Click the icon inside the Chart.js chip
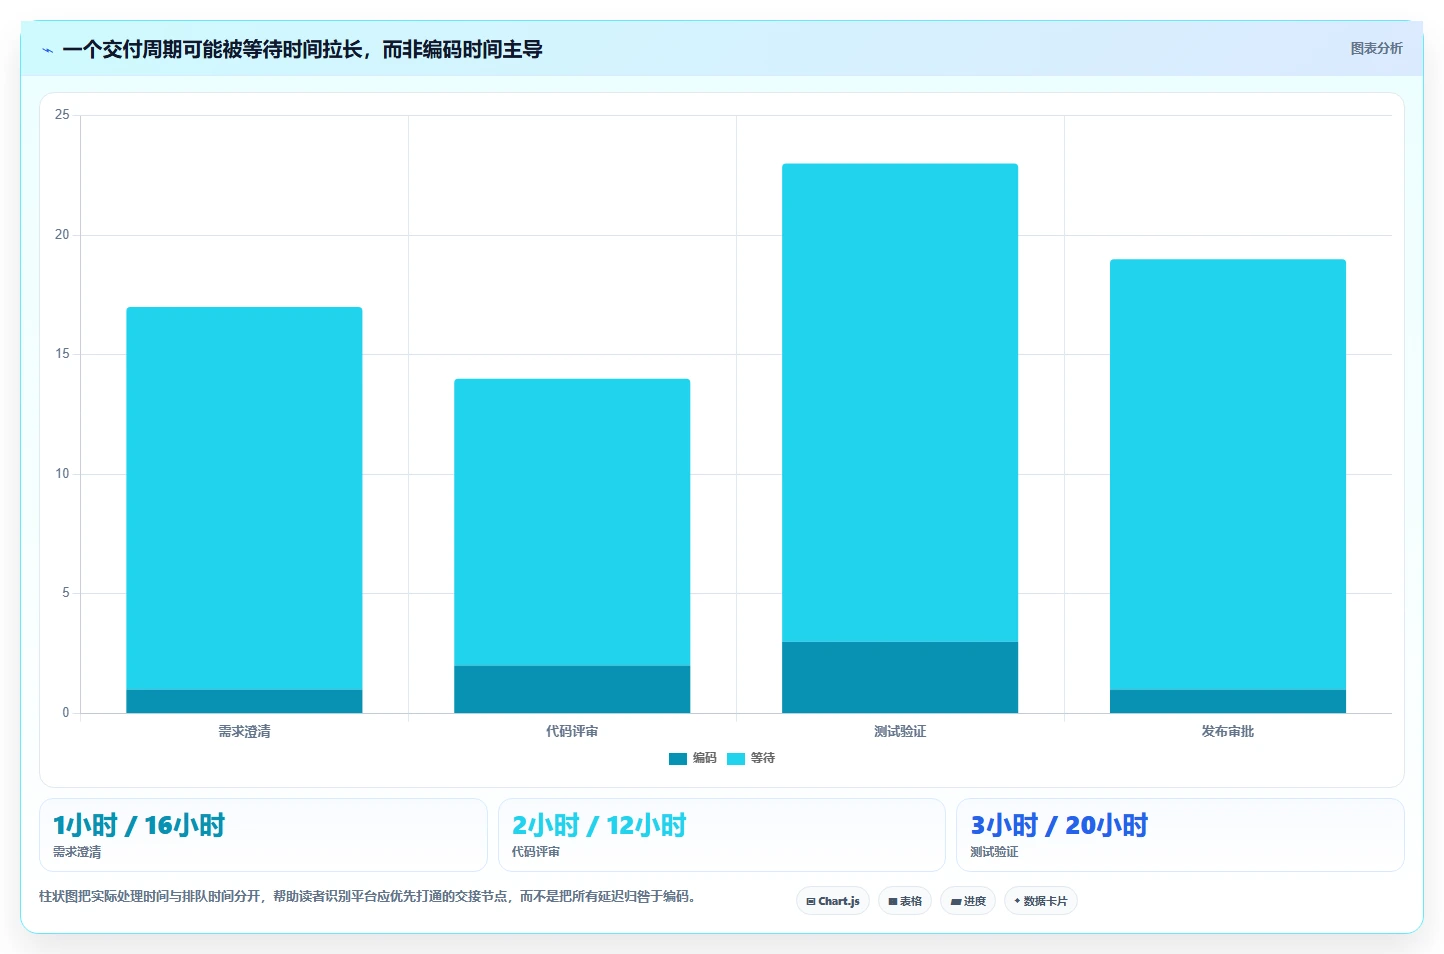 point(811,902)
